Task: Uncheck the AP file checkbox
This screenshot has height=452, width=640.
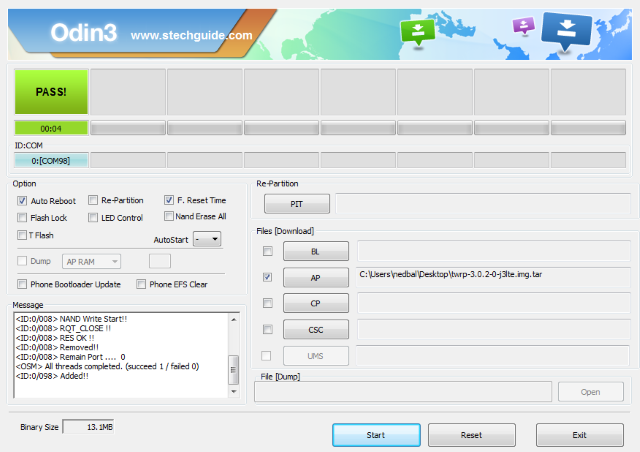Action: click(266, 277)
